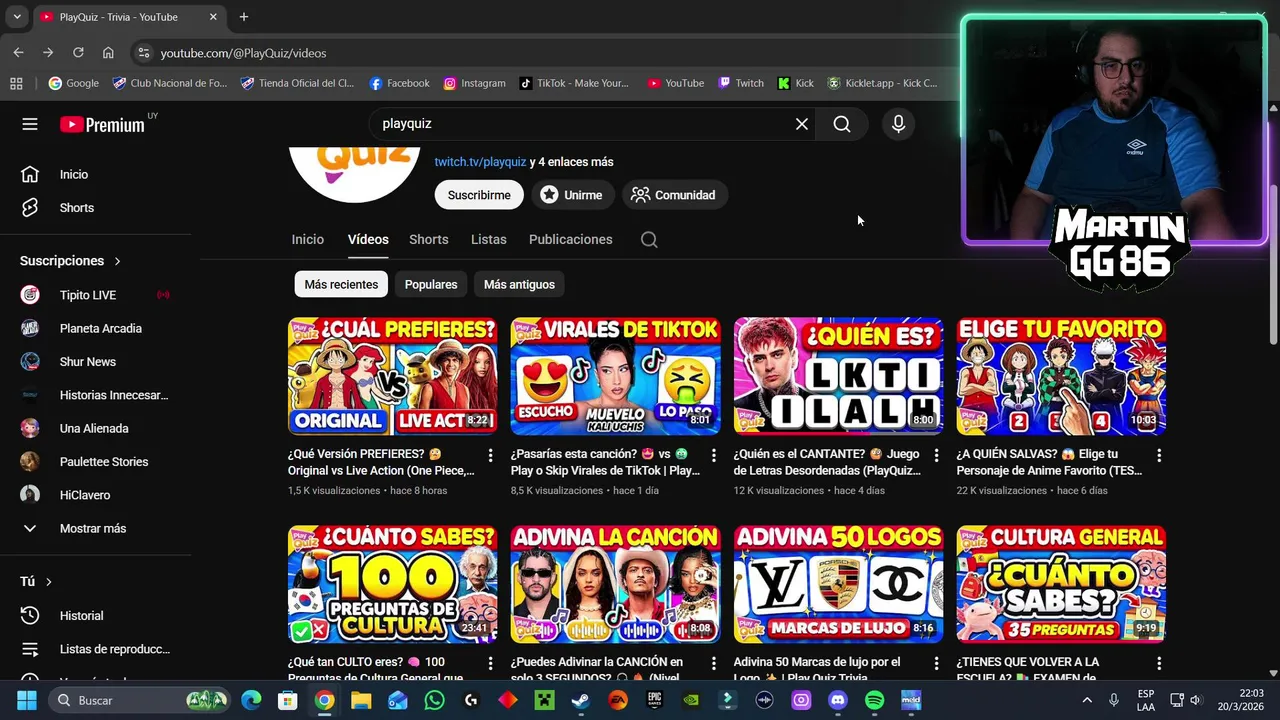
Task: Open the twitch.tv/playquiz link
Action: pyautogui.click(x=480, y=162)
